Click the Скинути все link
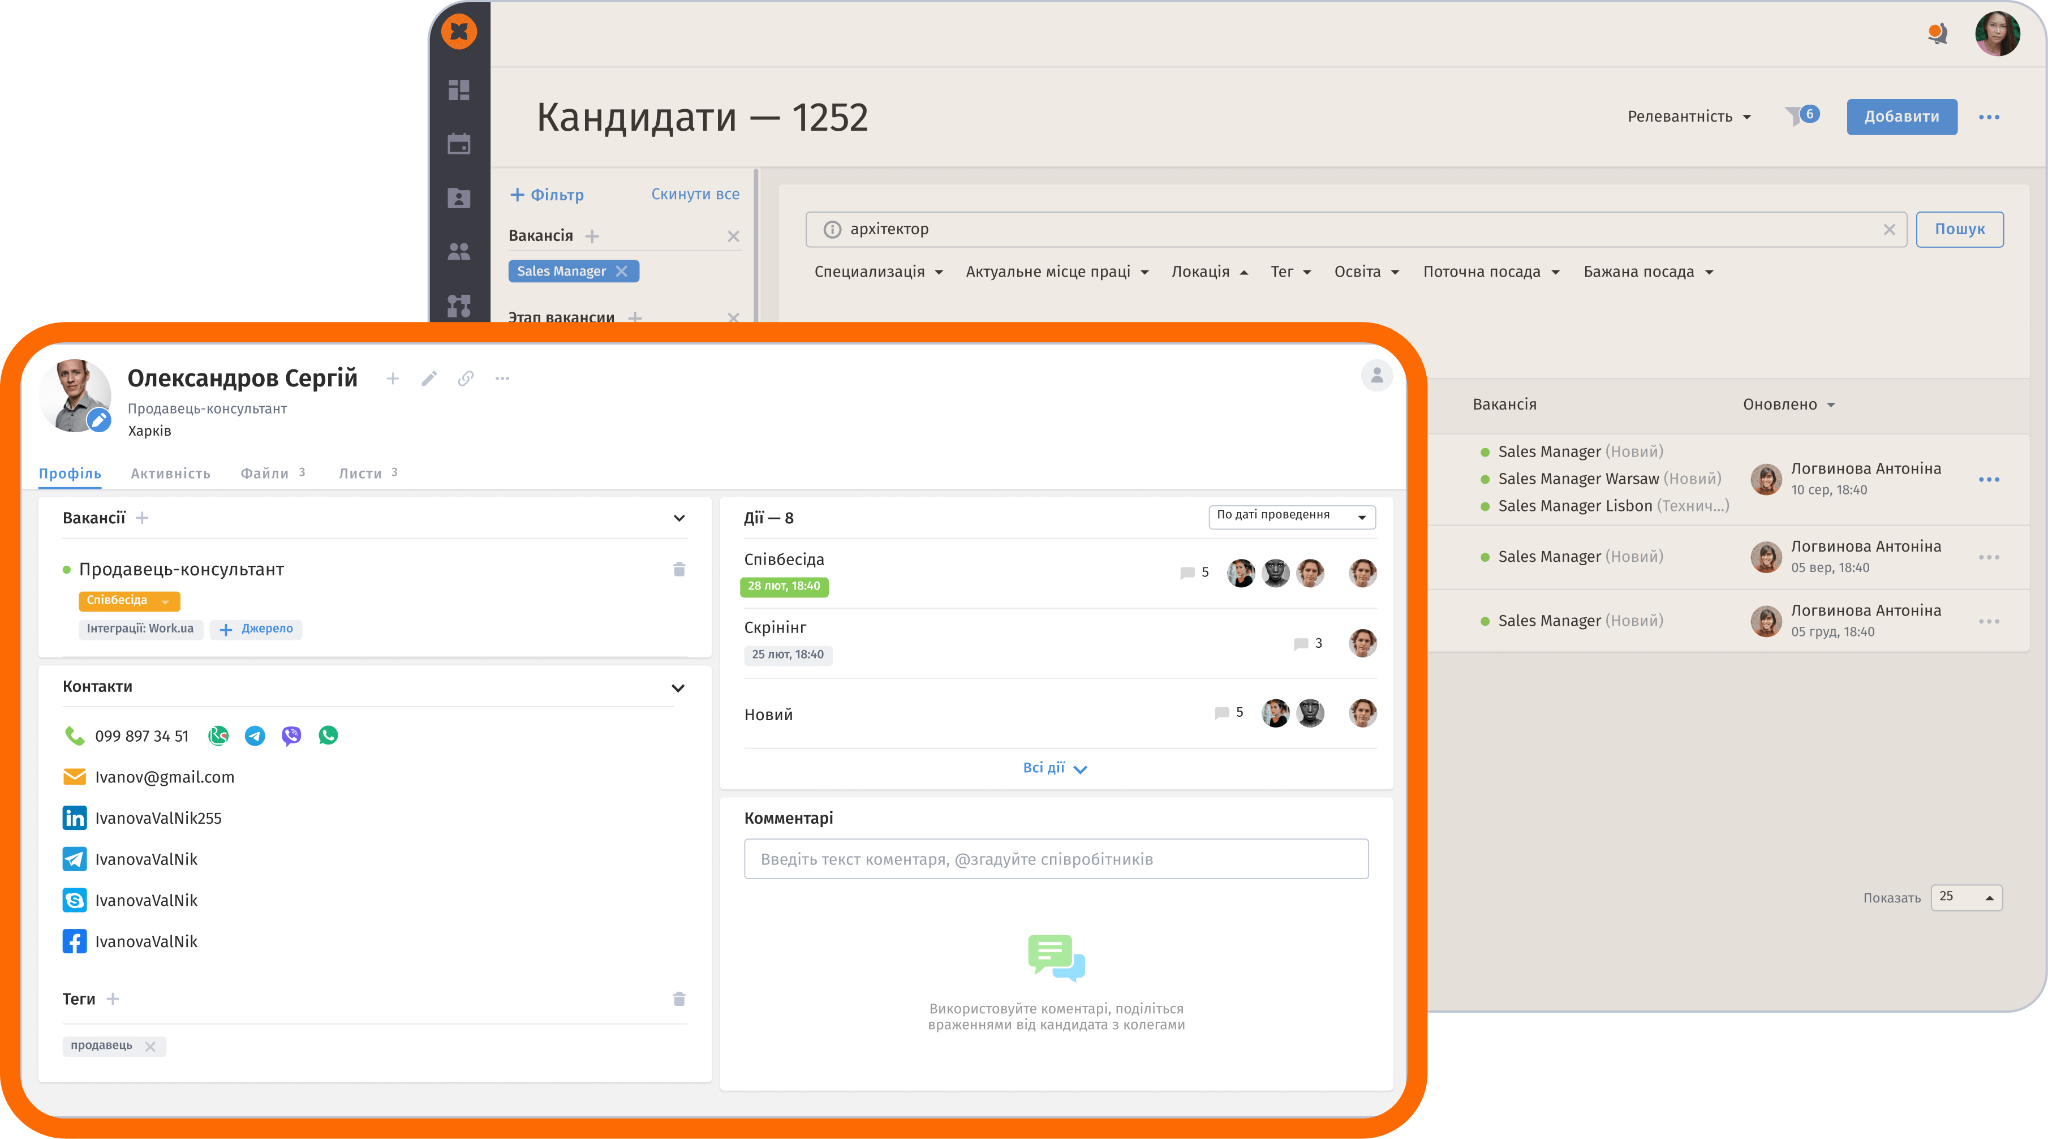This screenshot has width=2048, height=1139. click(x=695, y=194)
